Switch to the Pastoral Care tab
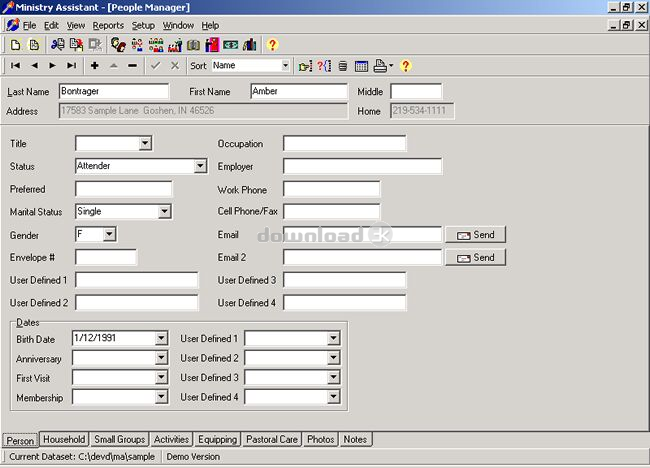The height and width of the screenshot is (468, 650). coord(272,439)
